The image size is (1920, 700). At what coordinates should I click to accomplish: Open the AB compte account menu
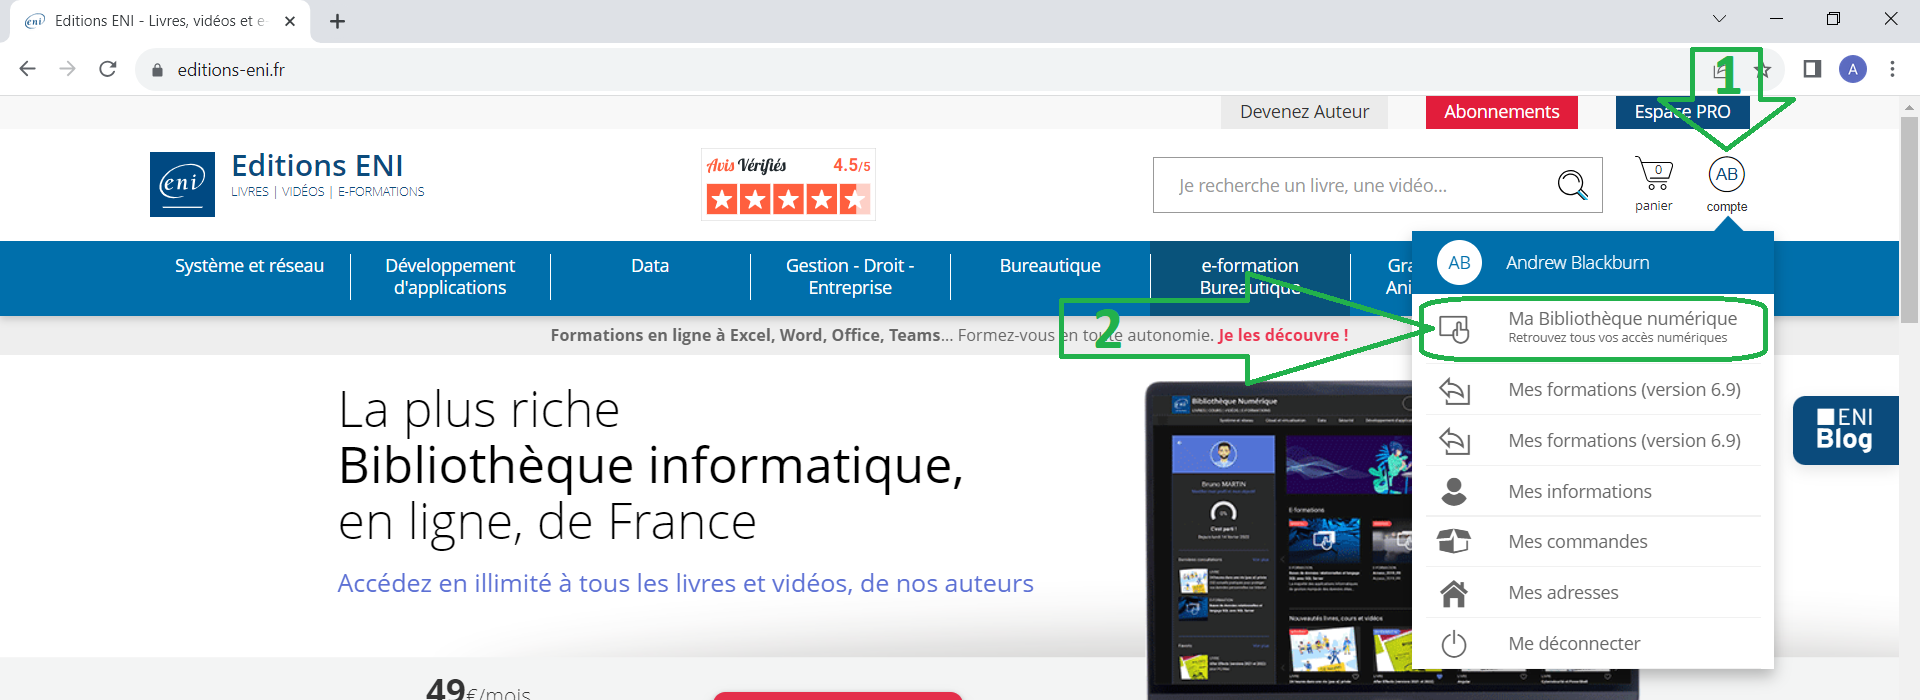point(1727,184)
